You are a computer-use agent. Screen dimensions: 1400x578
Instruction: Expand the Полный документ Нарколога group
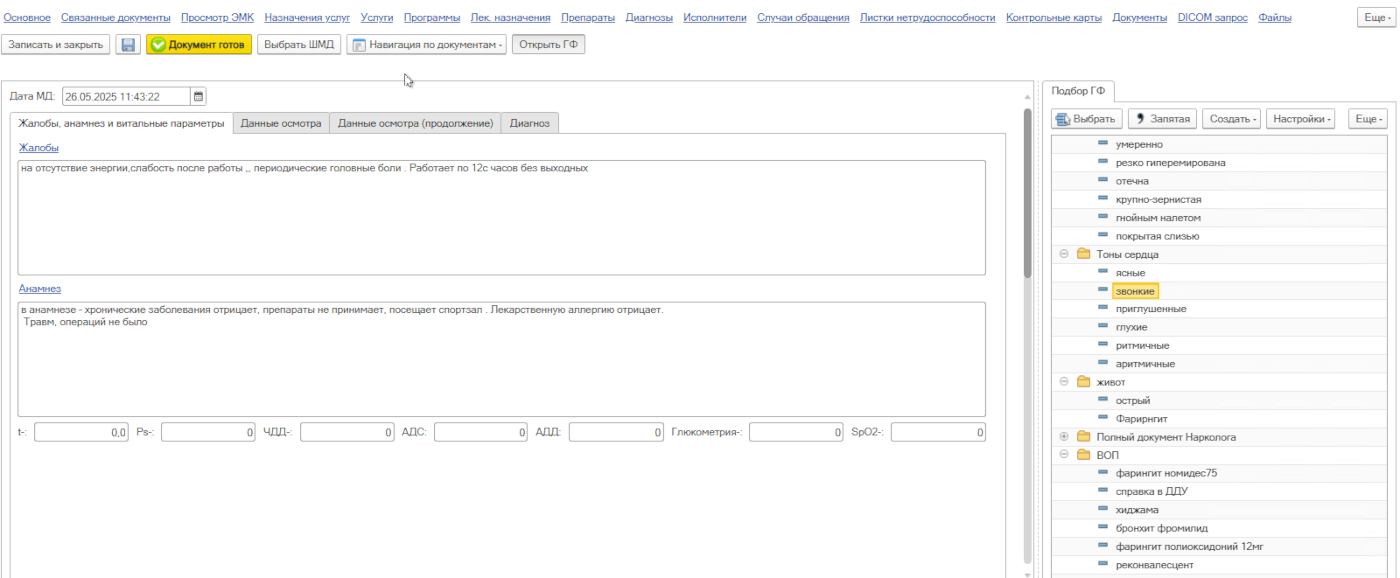pyautogui.click(x=1064, y=437)
